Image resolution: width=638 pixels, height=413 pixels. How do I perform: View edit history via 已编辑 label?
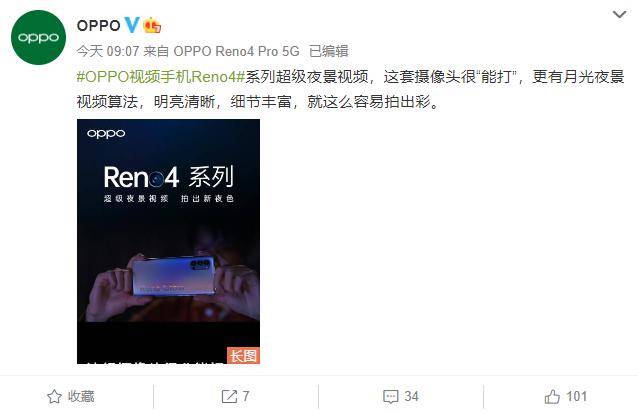329,51
